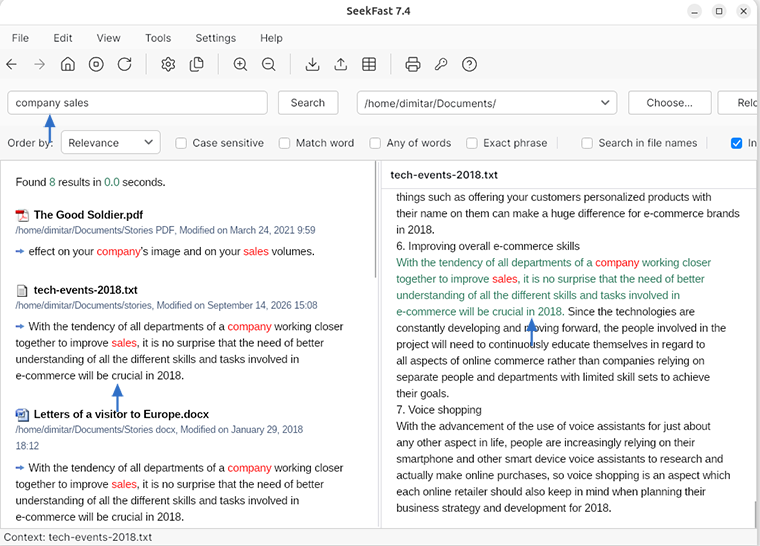
Task: Open the Edit menu
Action: [63, 38]
